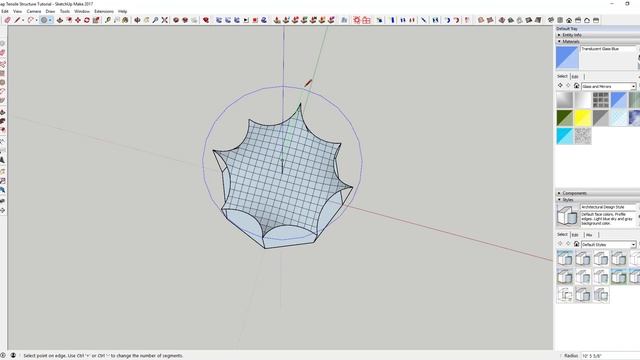
Task: Select the Circle shape tool
Action: [44, 20]
